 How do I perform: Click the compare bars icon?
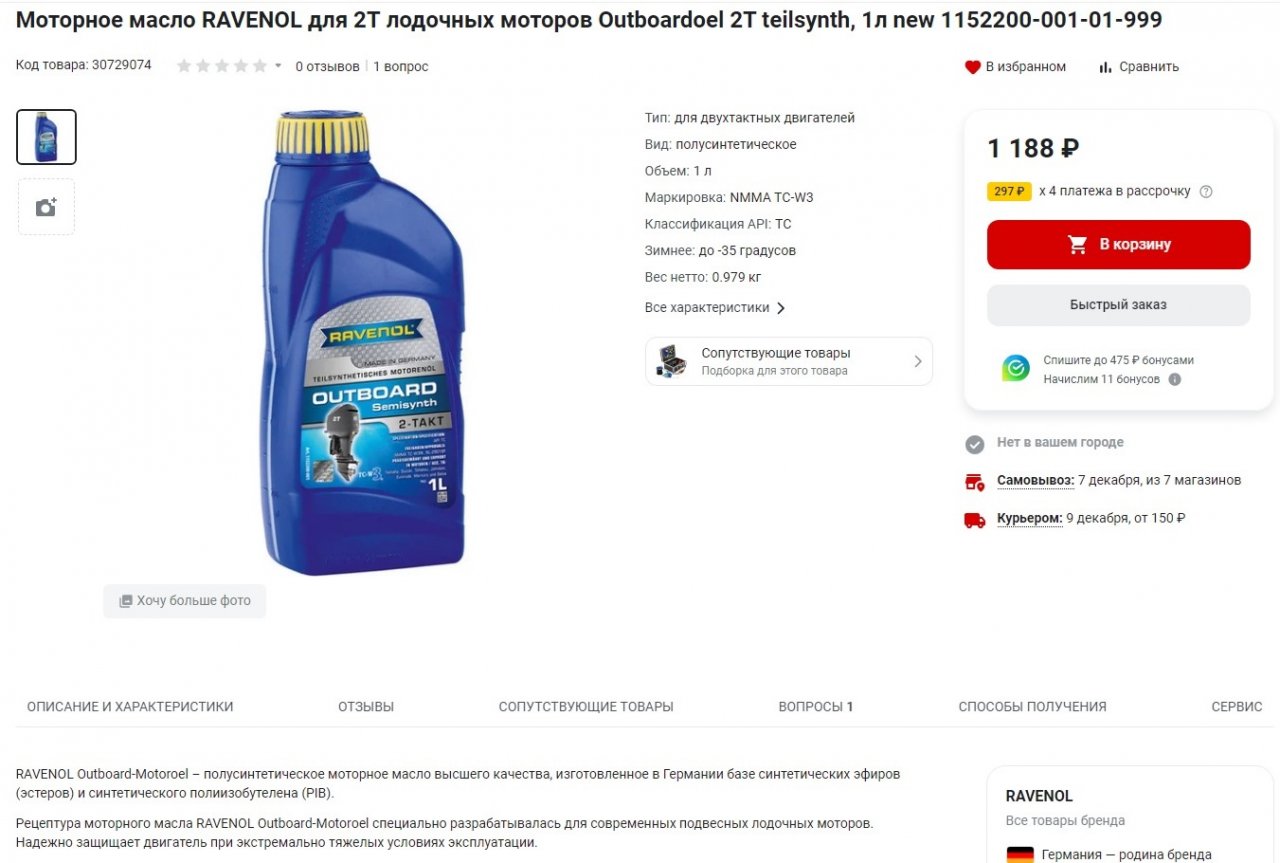pos(1105,67)
